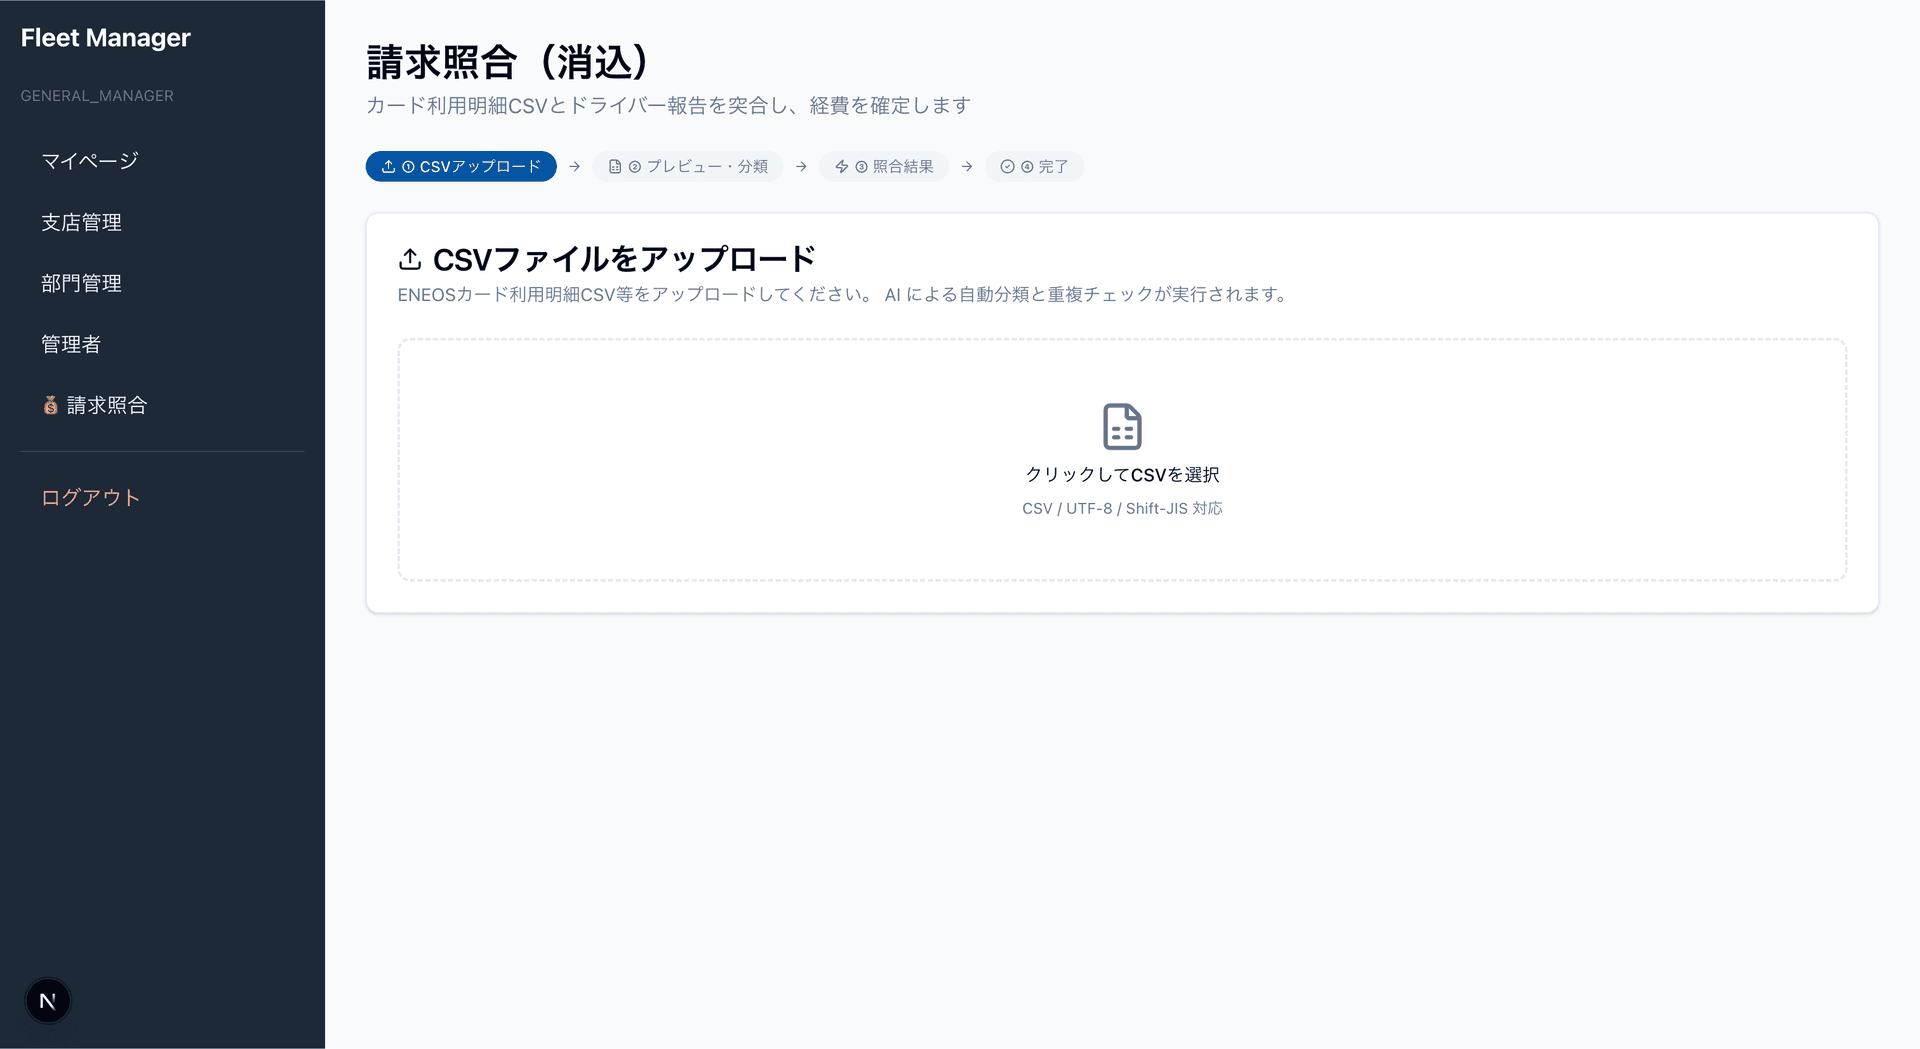Click the upload arrow icon beside CSVファイルをアップロード heading
Screen dimensions: 1920x1049
pos(409,258)
